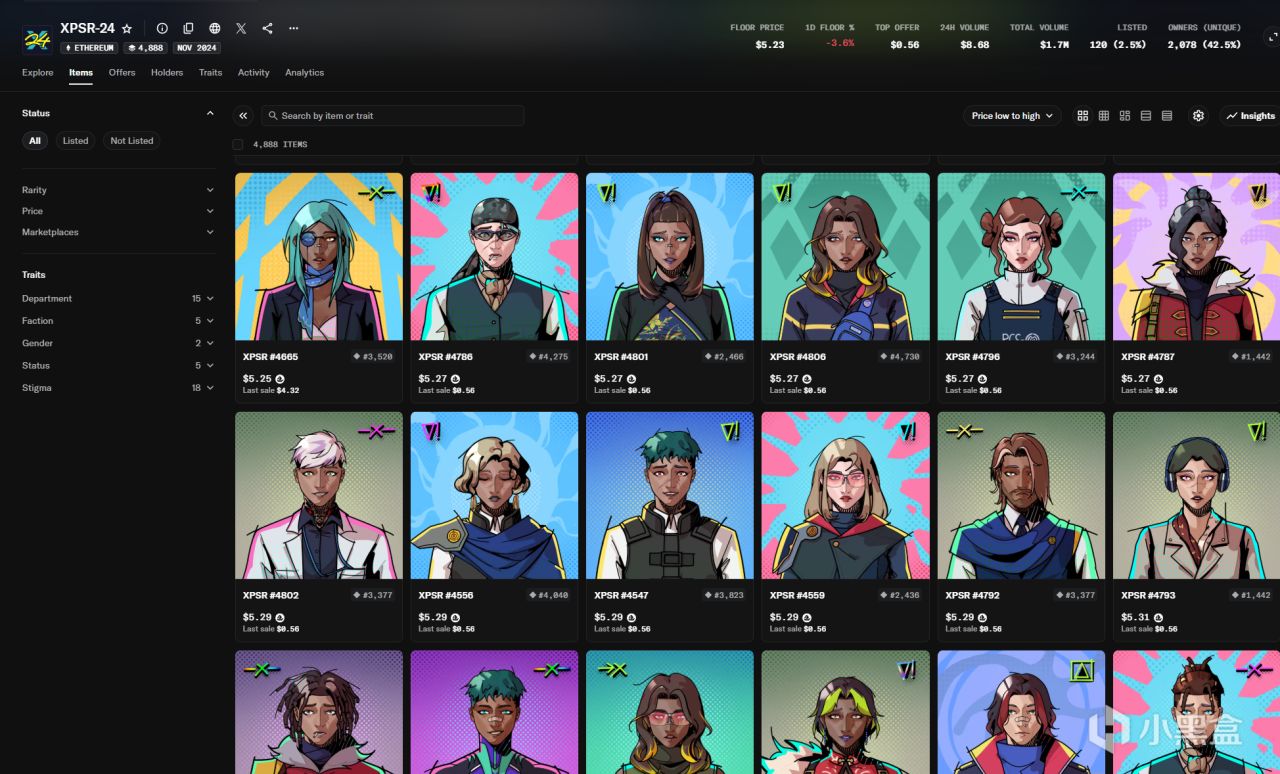
Task: Click the rarity rank #3,823 badge
Action: click(724, 596)
